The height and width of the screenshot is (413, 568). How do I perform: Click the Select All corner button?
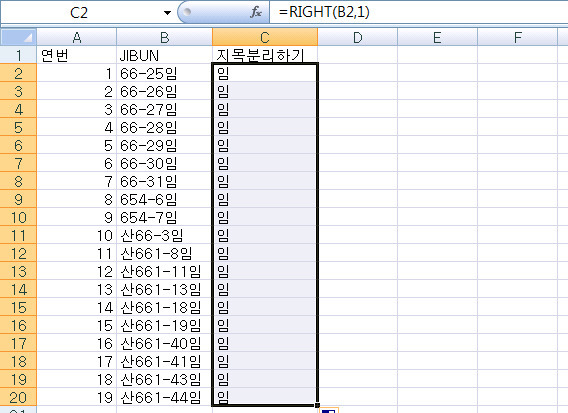18,37
